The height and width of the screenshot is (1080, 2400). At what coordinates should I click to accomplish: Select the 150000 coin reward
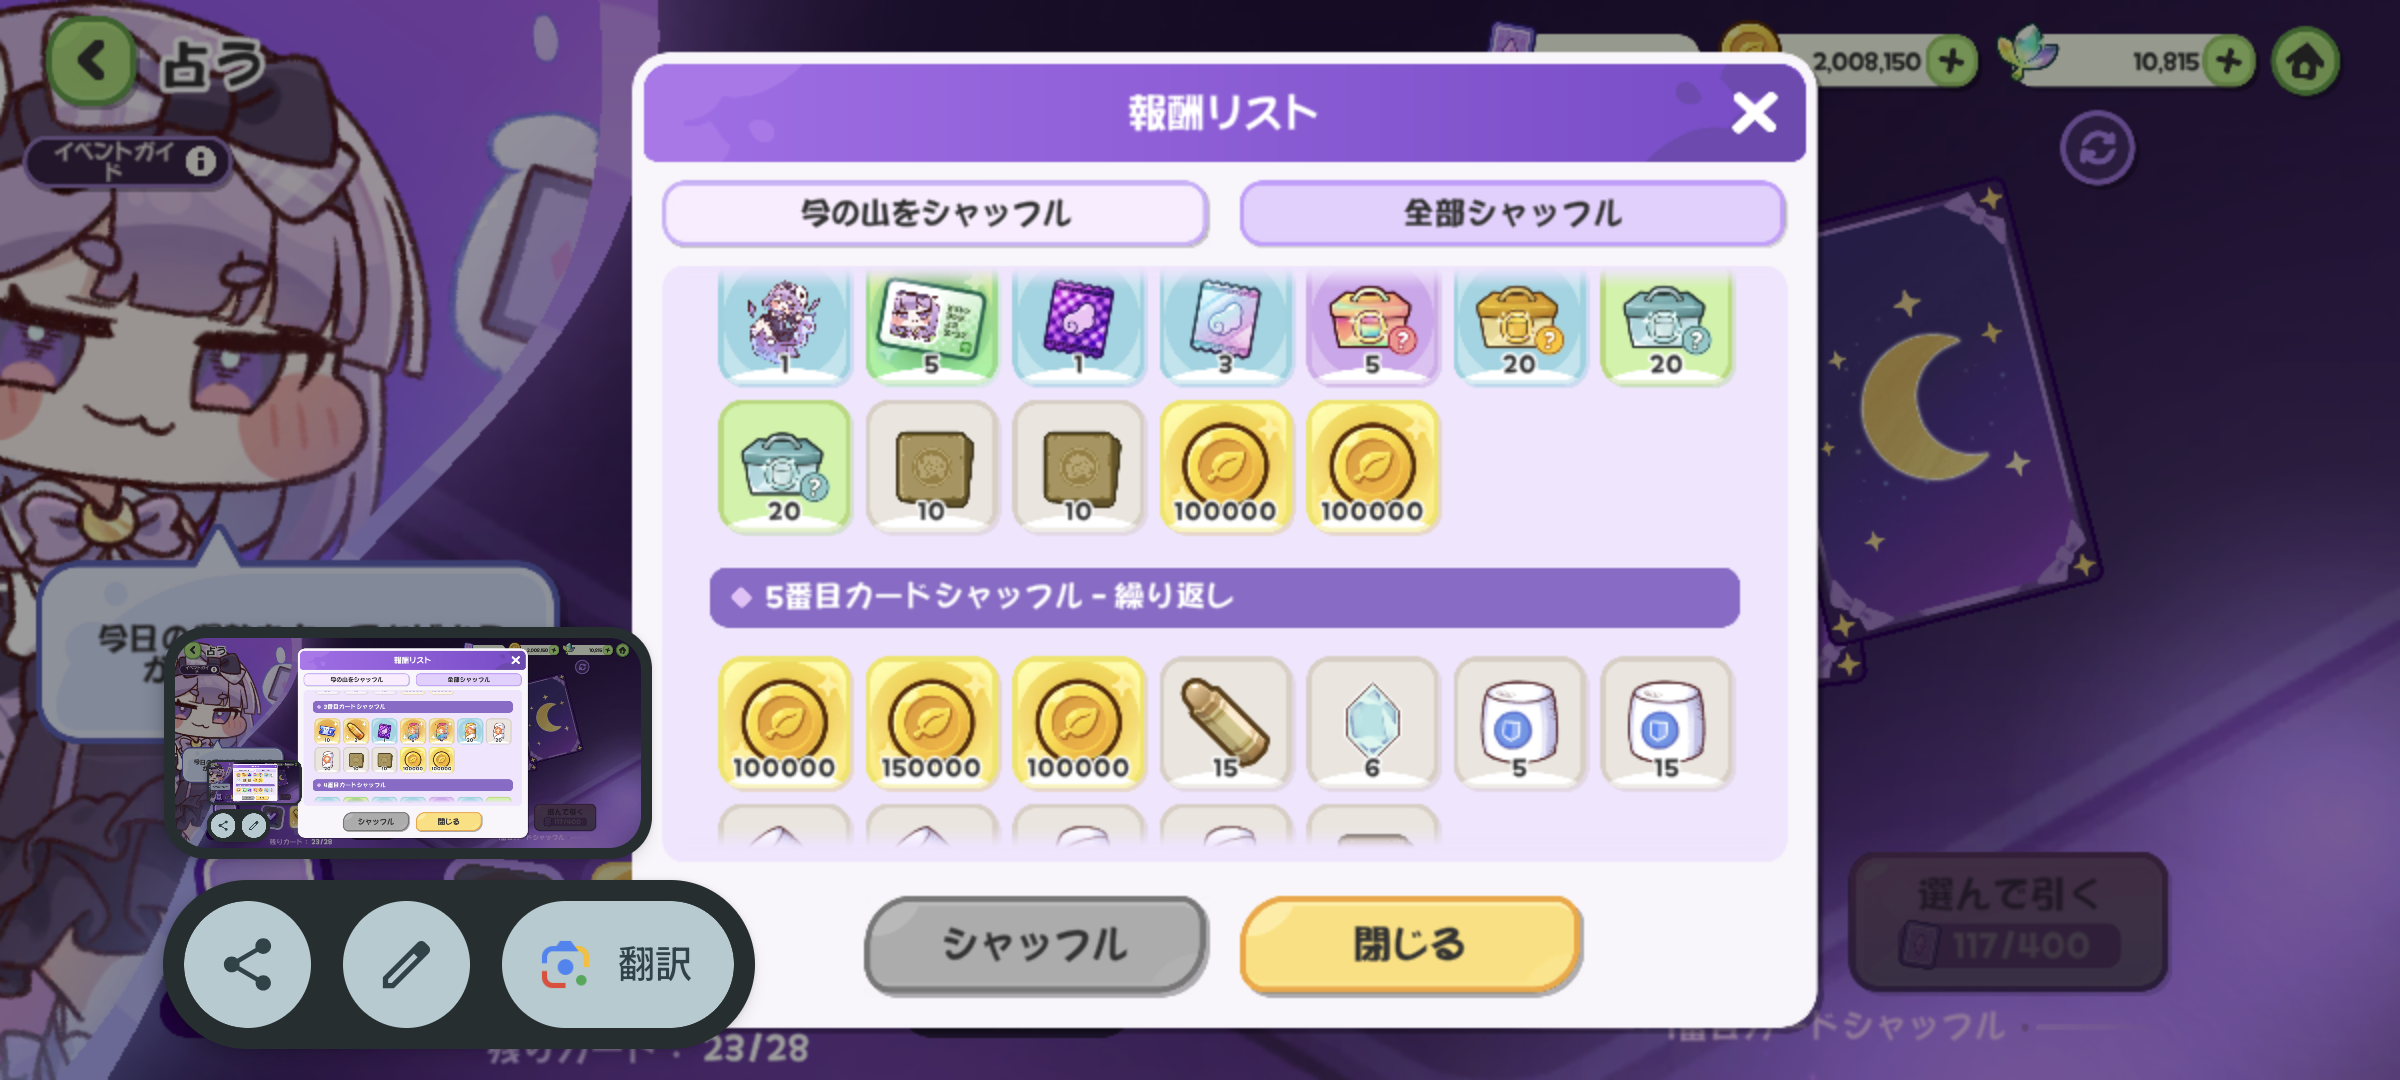(x=932, y=723)
